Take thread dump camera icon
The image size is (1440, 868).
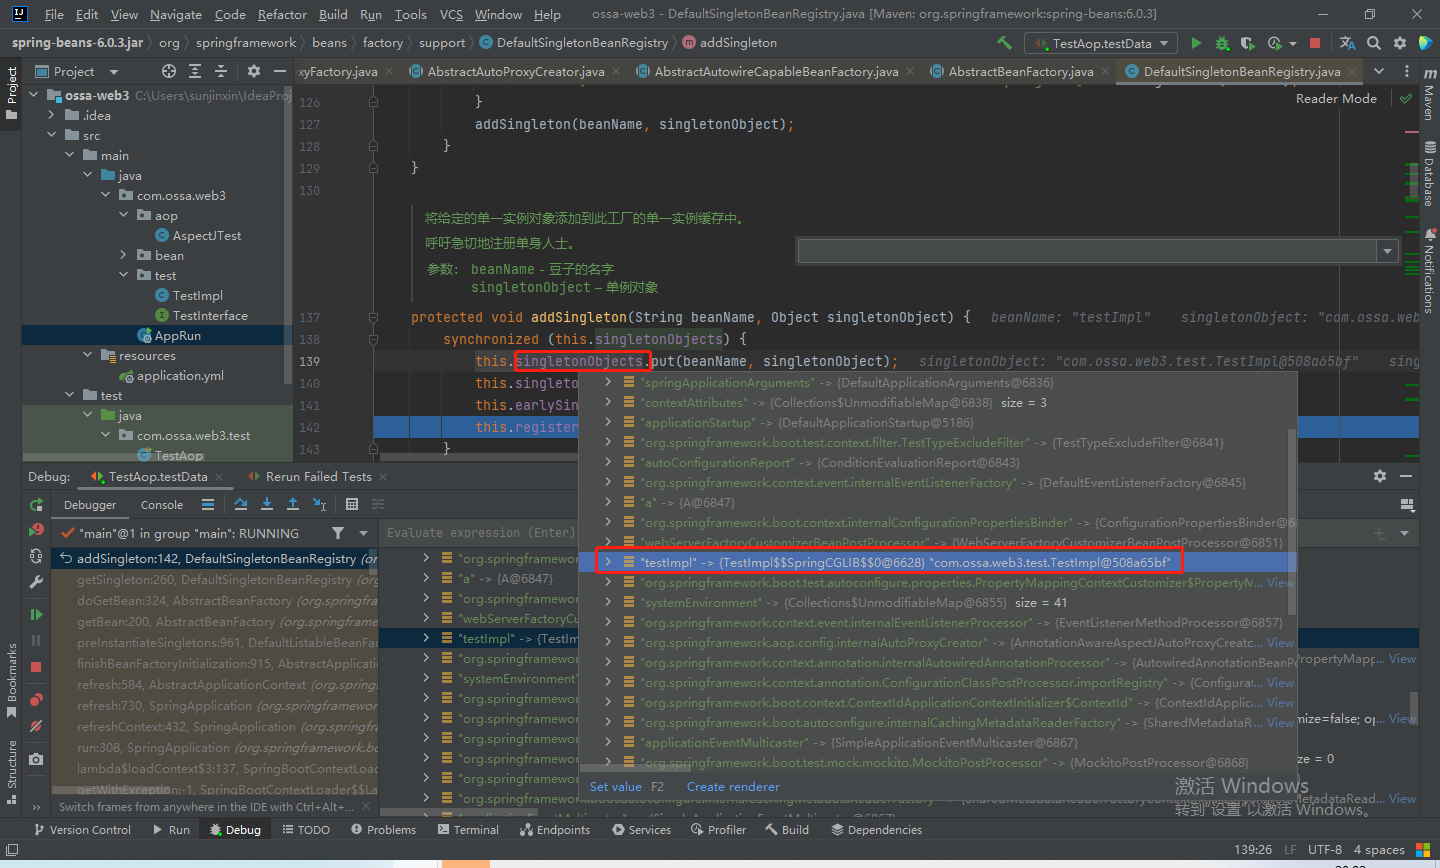pos(37,759)
